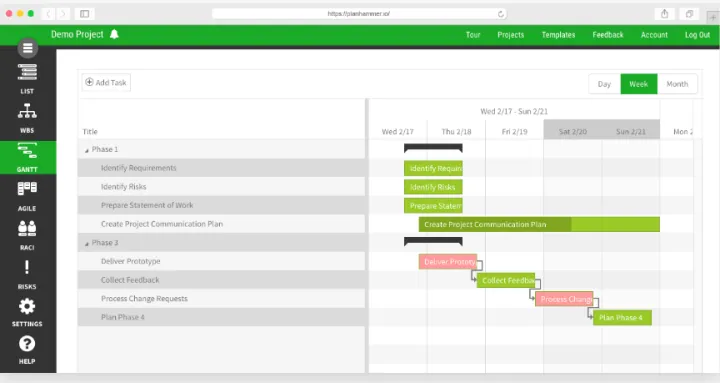Select the Plan Phase 4 Gantt bar
Screen dimensions: 720x383
coord(622,317)
